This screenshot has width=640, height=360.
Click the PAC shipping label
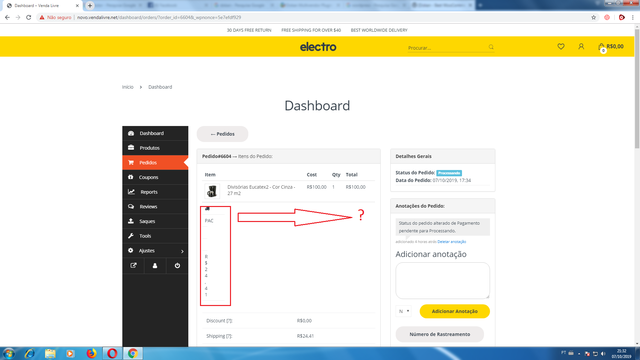pyautogui.click(x=209, y=221)
